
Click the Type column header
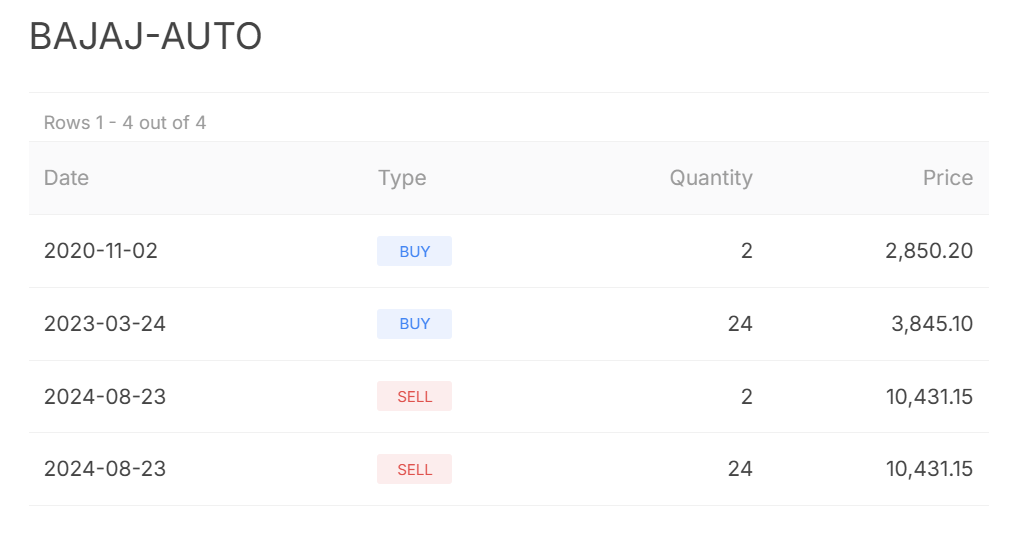(x=402, y=178)
